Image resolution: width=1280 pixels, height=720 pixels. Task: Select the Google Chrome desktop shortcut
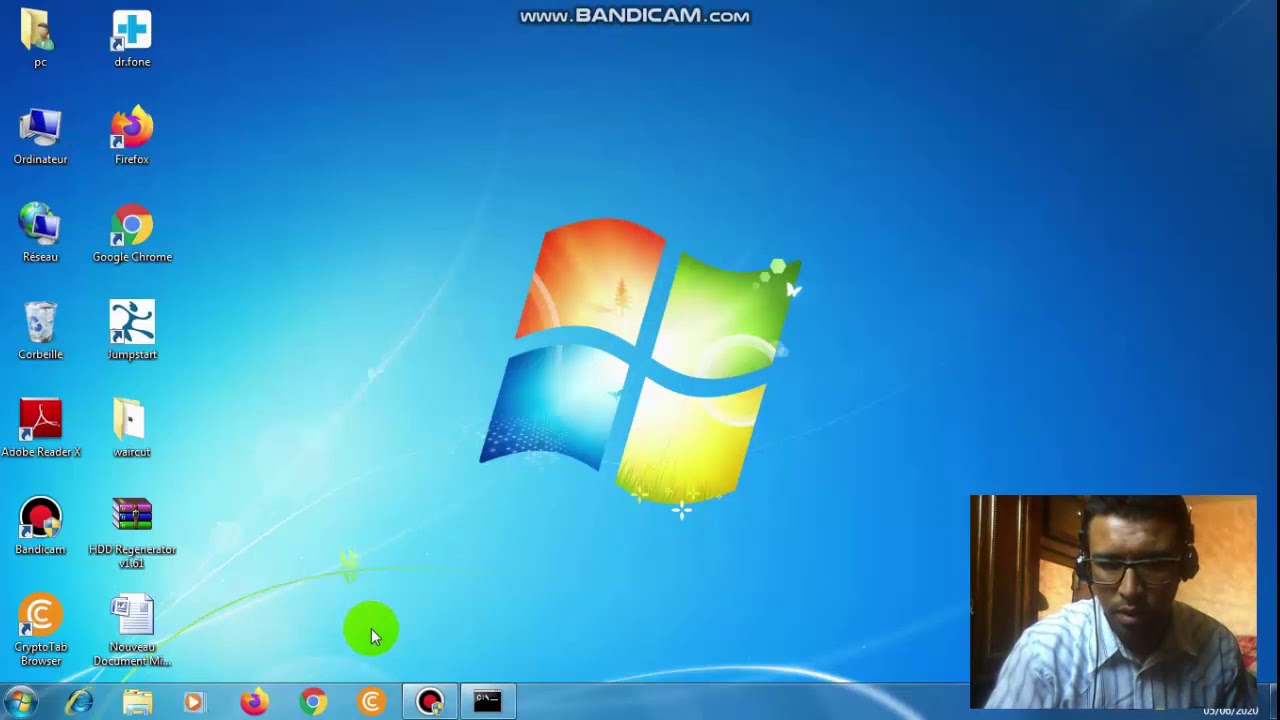132,233
